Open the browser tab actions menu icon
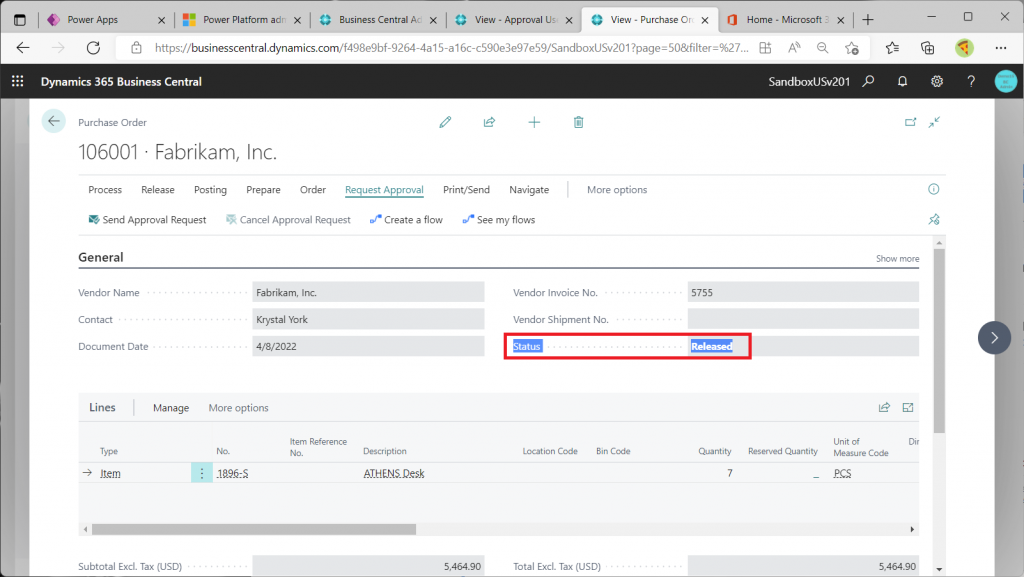The image size is (1024, 577). [20, 20]
